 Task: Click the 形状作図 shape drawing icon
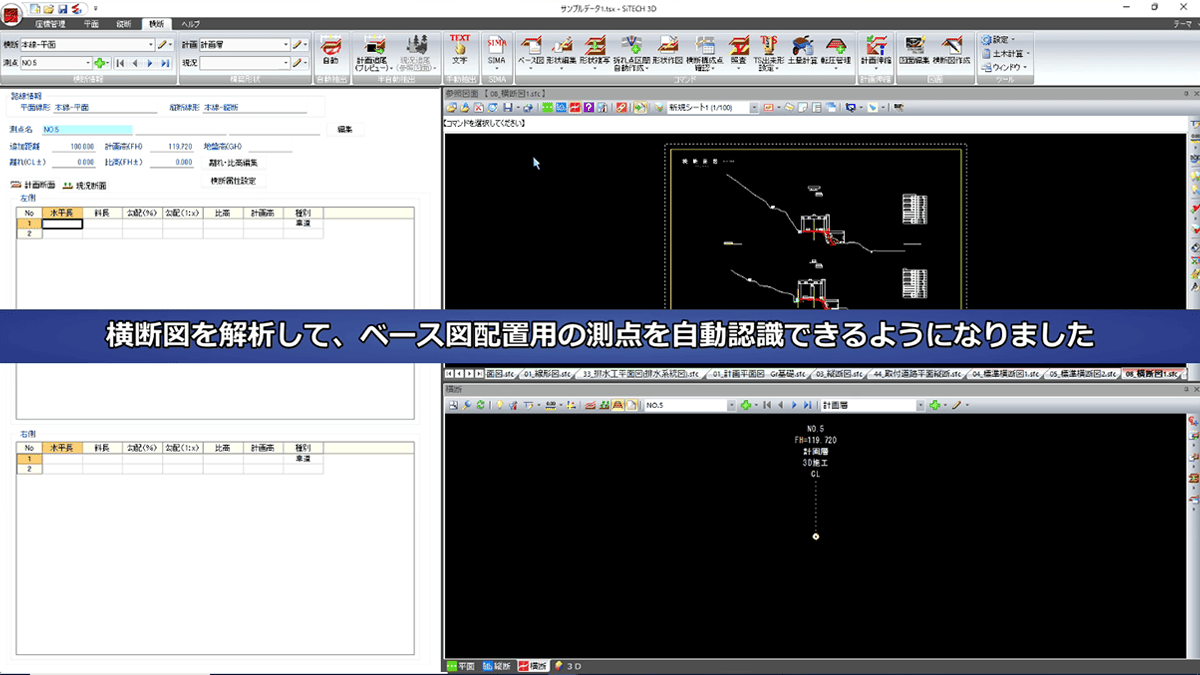[x=669, y=50]
